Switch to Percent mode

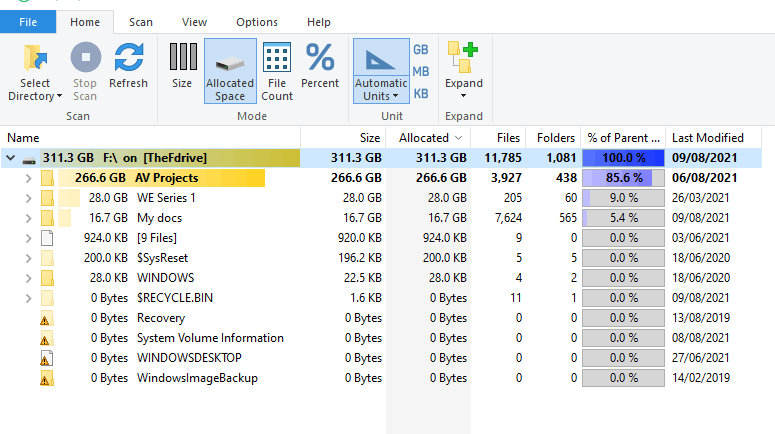point(320,66)
